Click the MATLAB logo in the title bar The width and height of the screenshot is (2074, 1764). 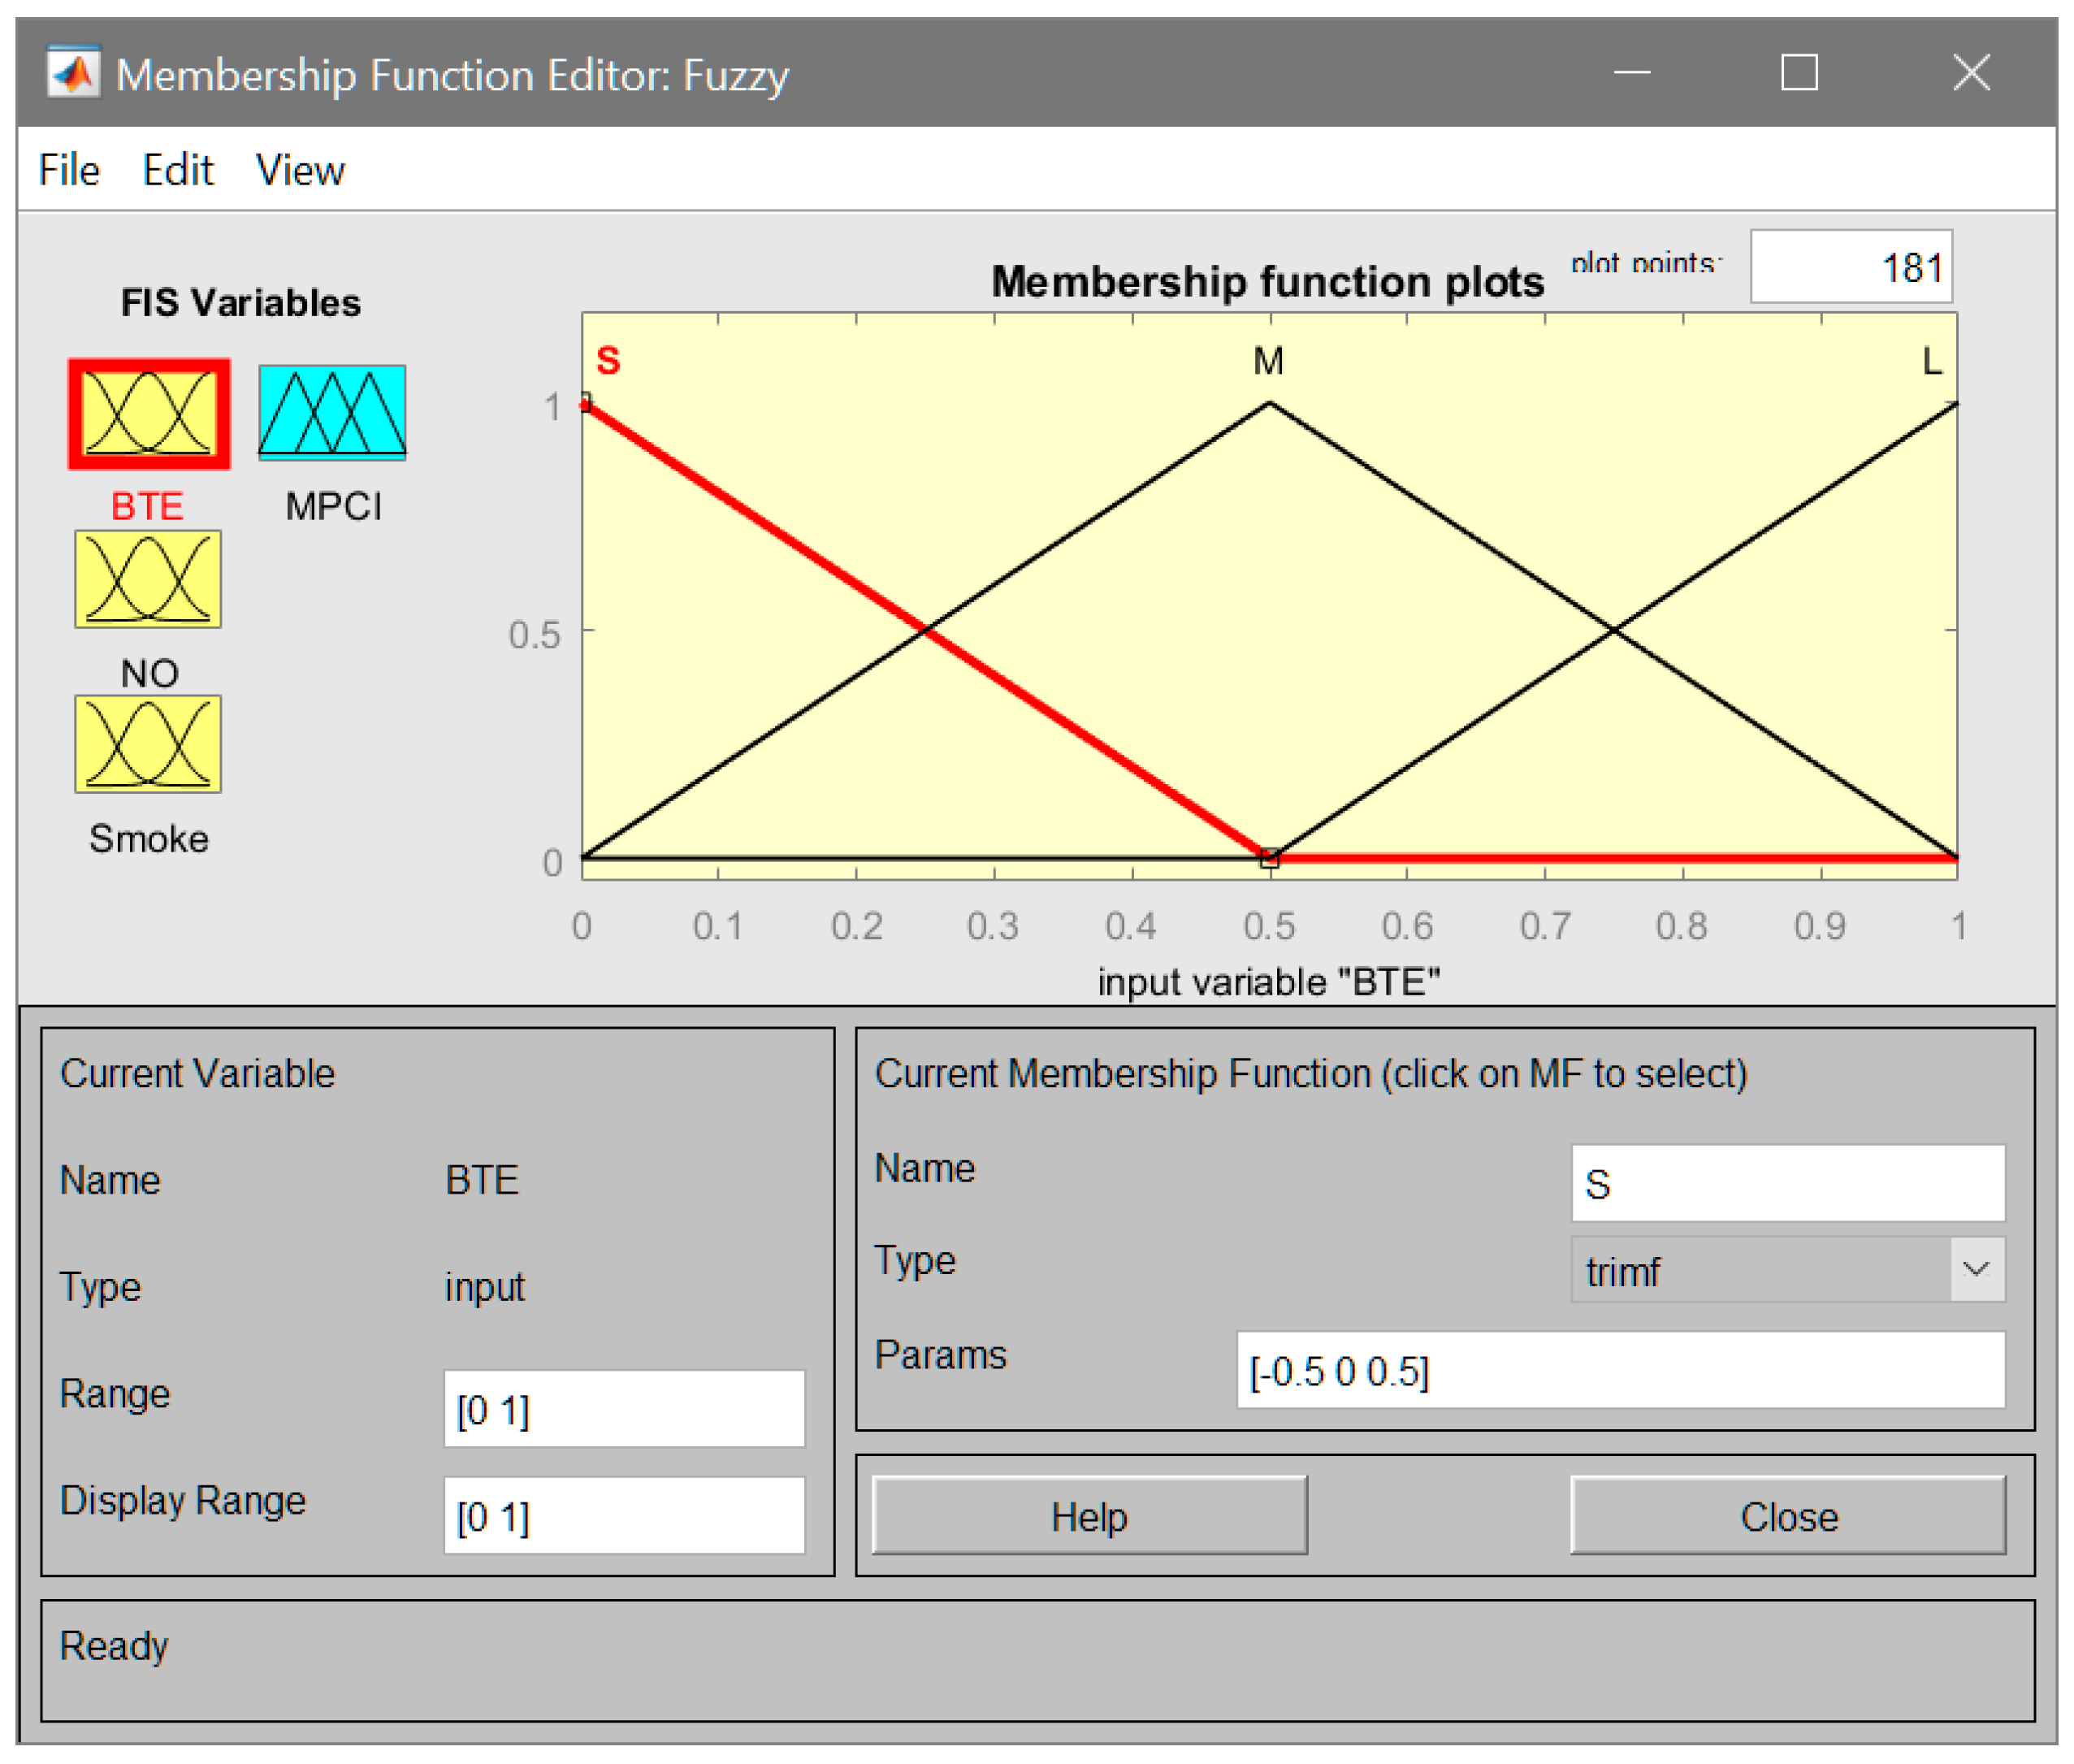click(x=73, y=73)
